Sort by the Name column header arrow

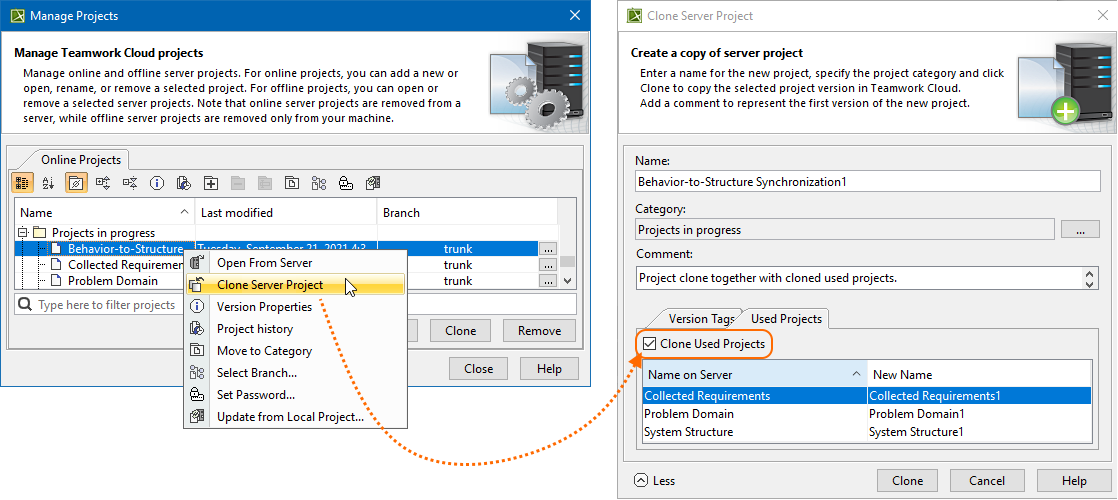coord(184,213)
